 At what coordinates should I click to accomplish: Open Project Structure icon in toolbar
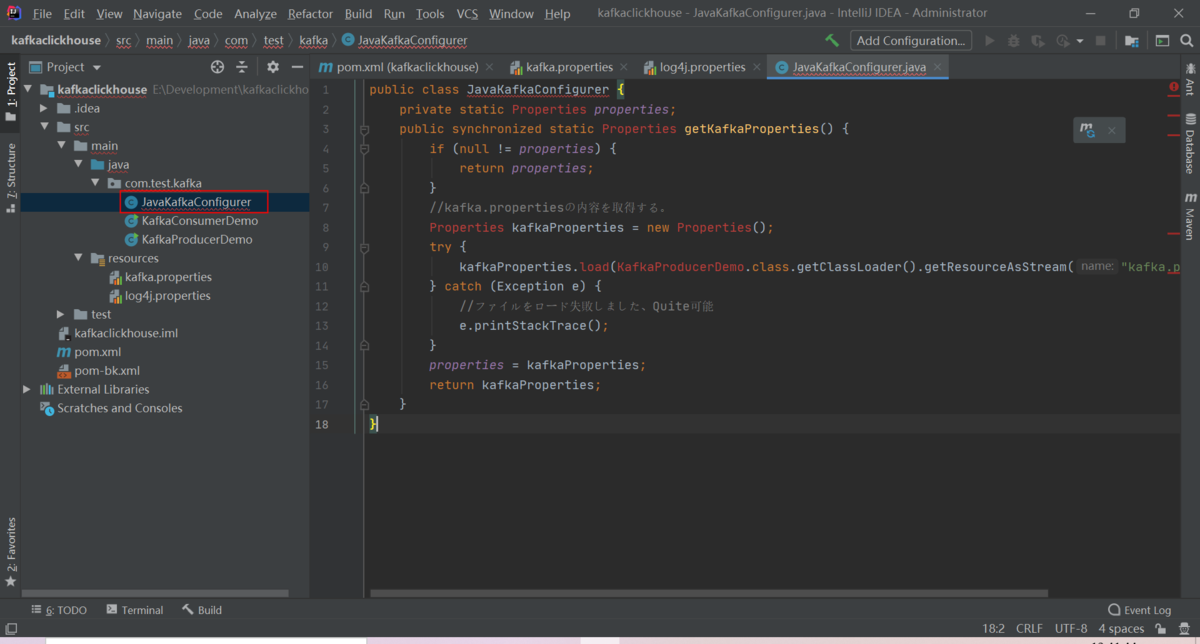[x=1131, y=41]
